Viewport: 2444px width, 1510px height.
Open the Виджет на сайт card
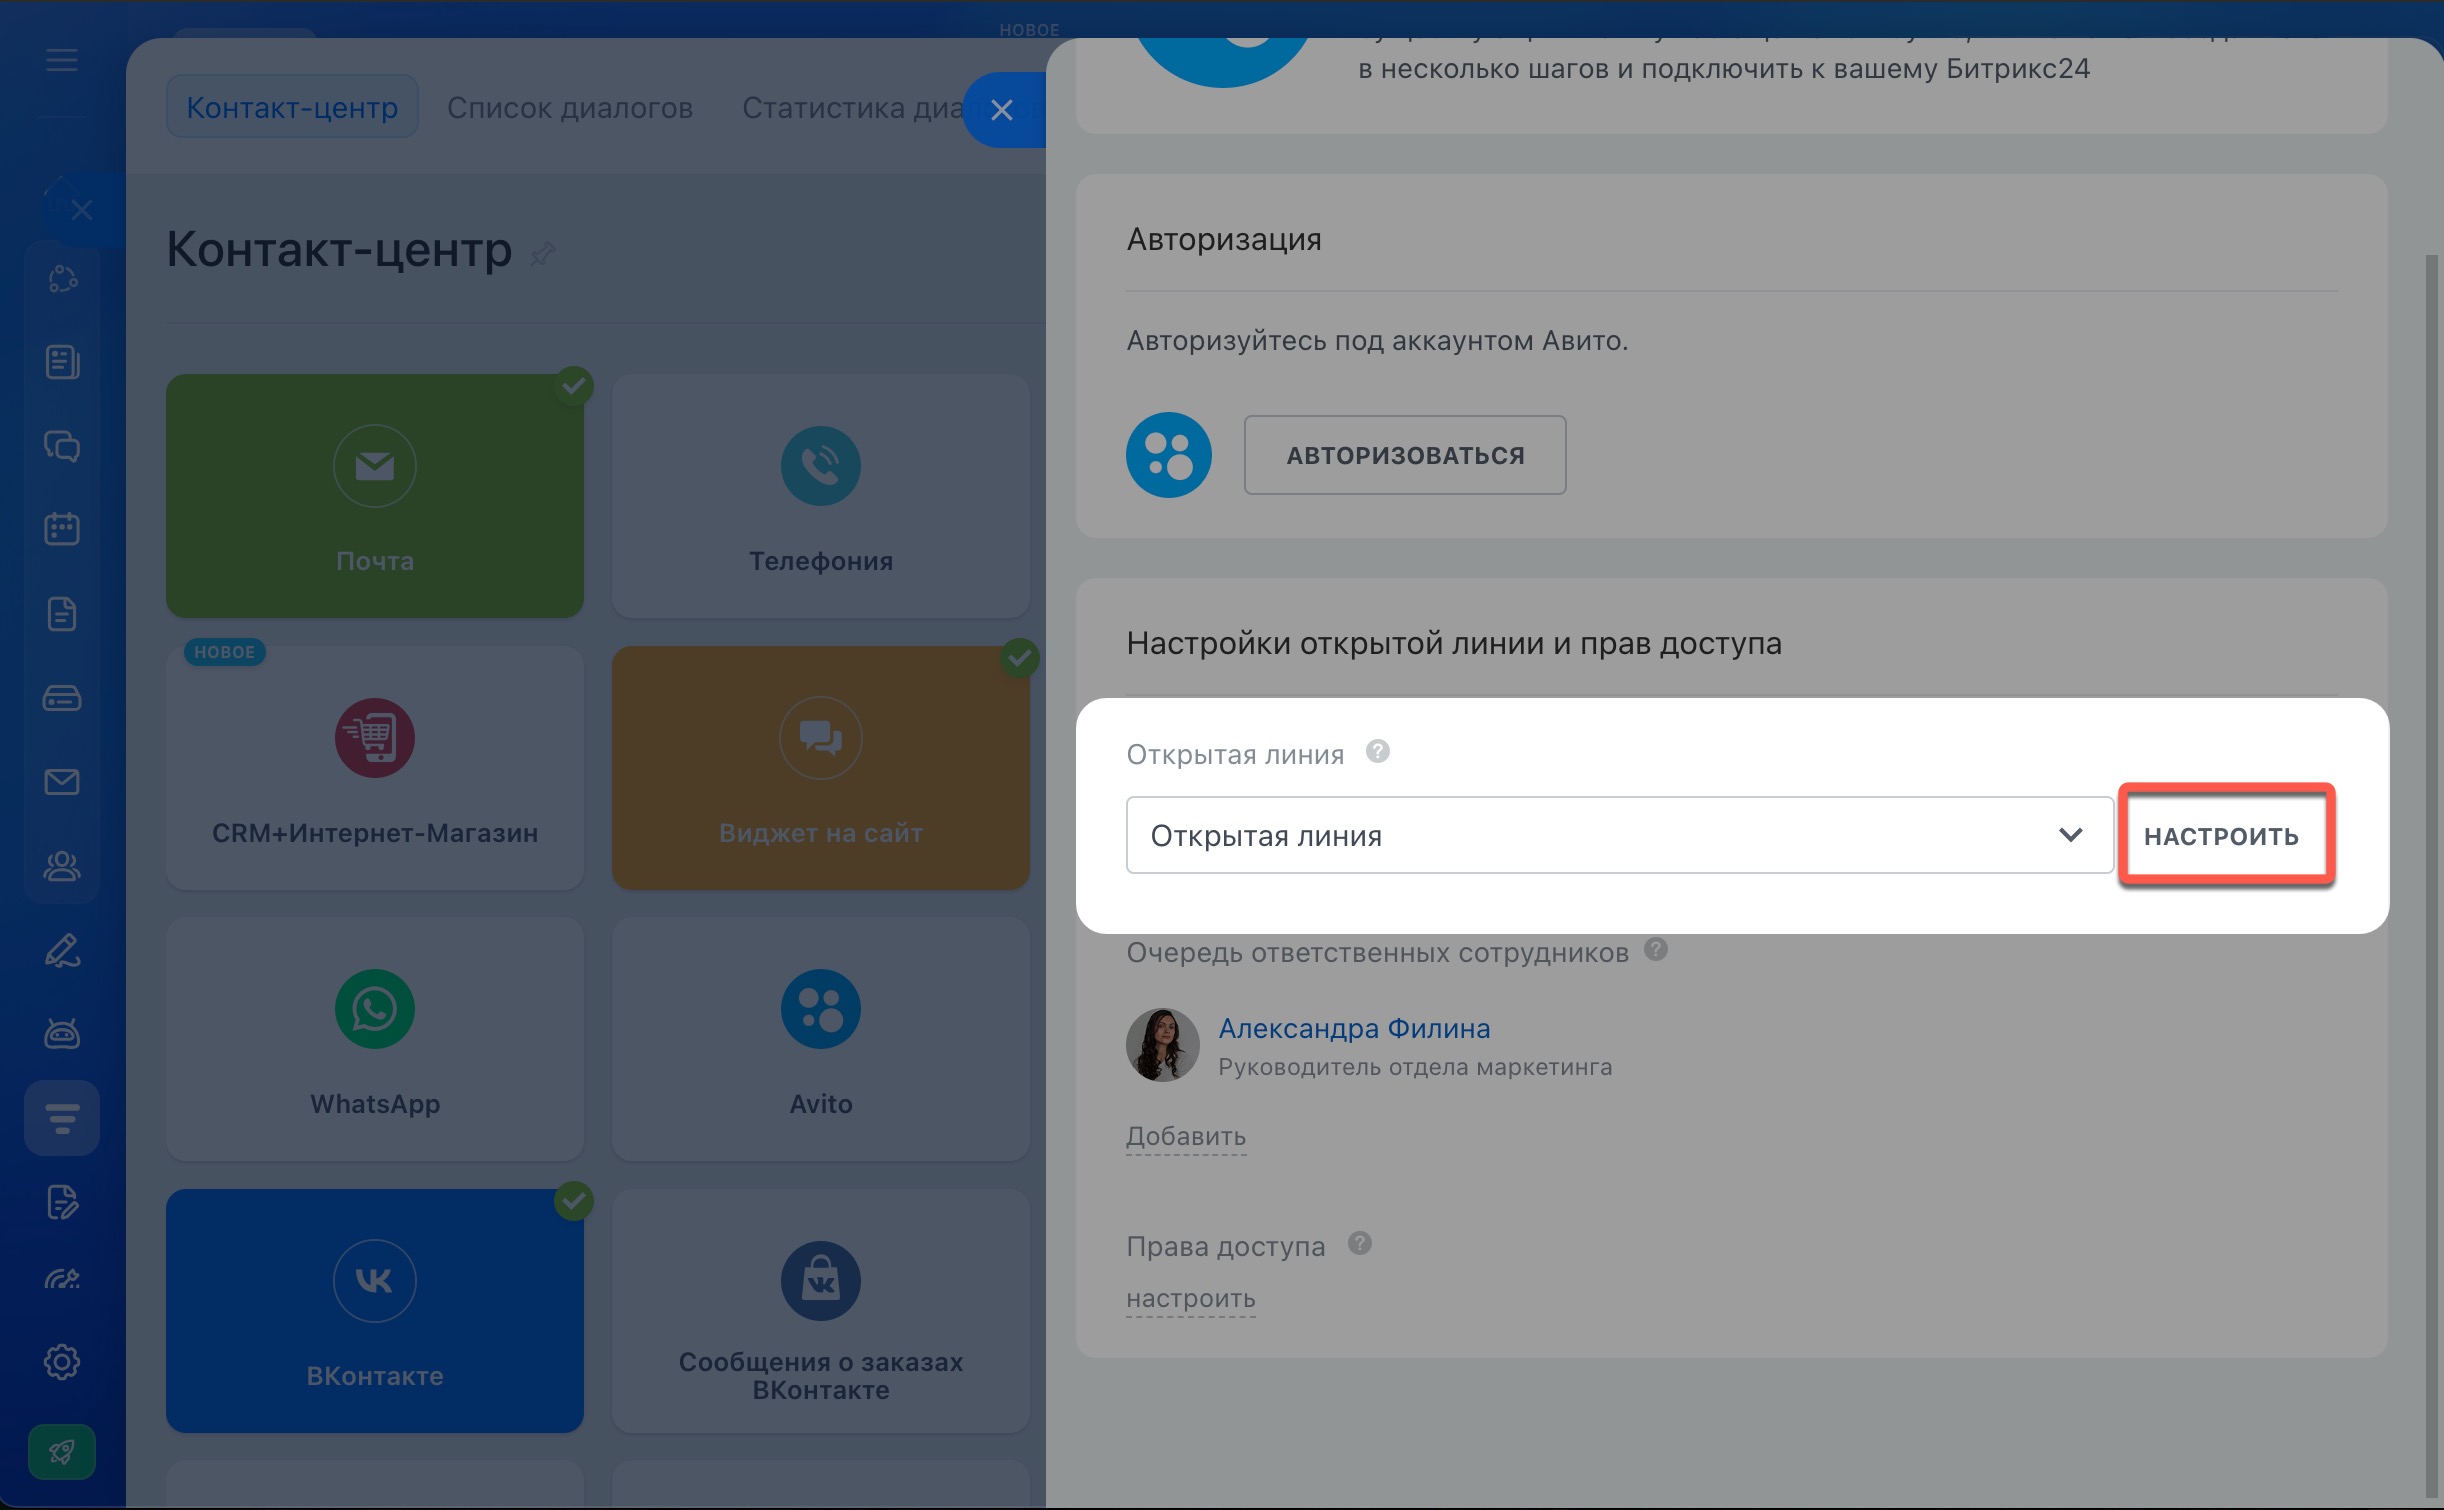[821, 768]
